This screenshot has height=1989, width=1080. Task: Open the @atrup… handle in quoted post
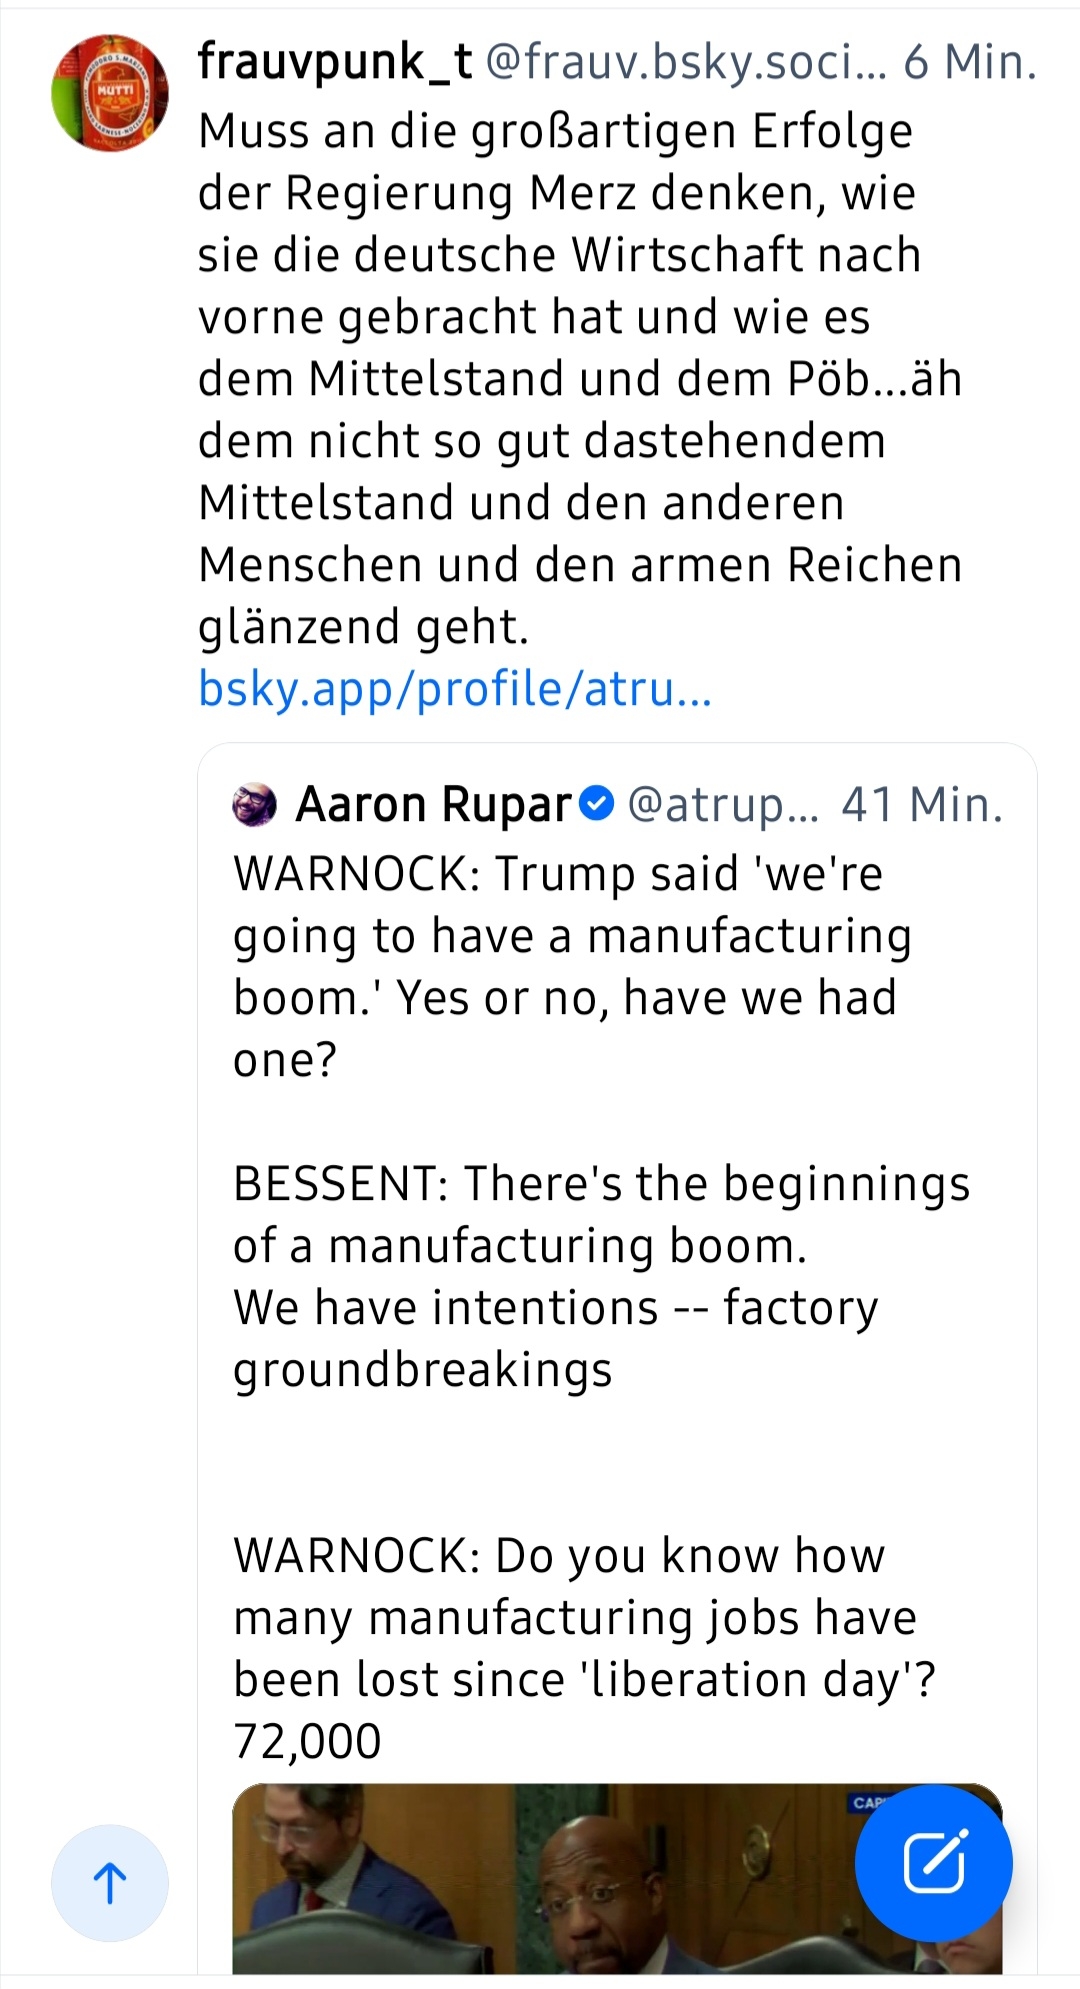[722, 804]
